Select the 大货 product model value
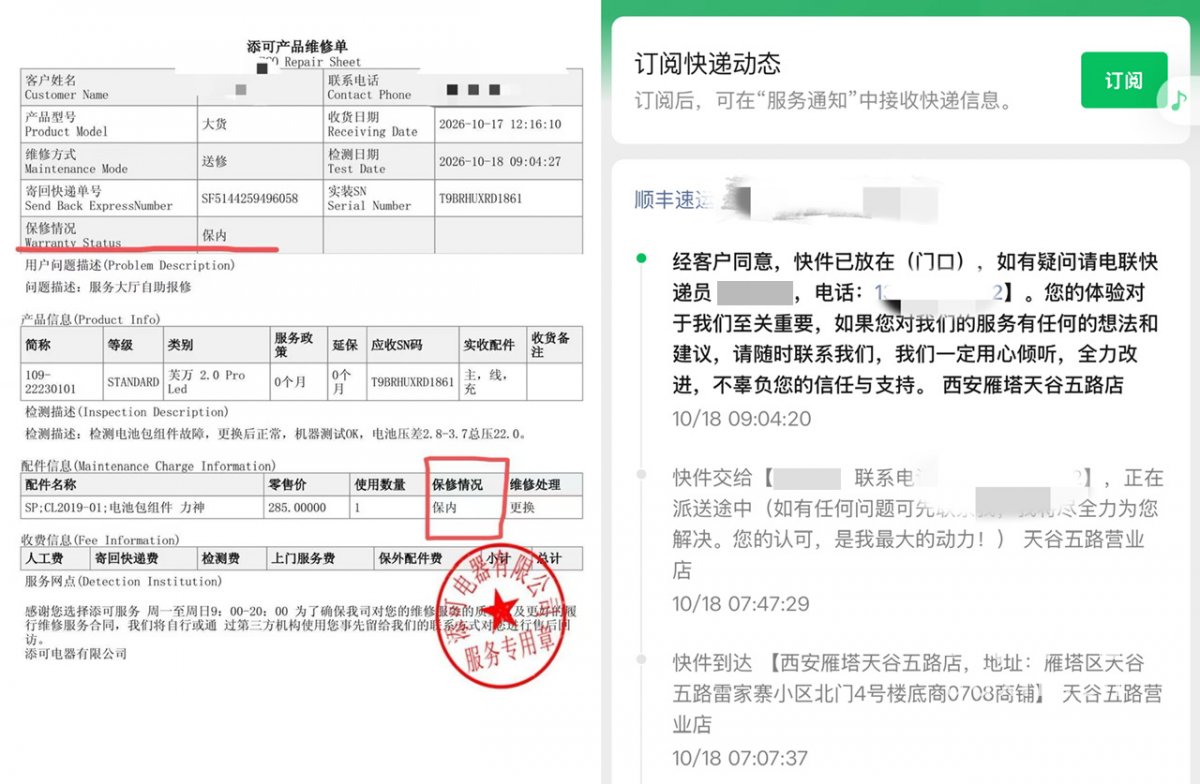The image size is (1200, 784). click(x=214, y=125)
